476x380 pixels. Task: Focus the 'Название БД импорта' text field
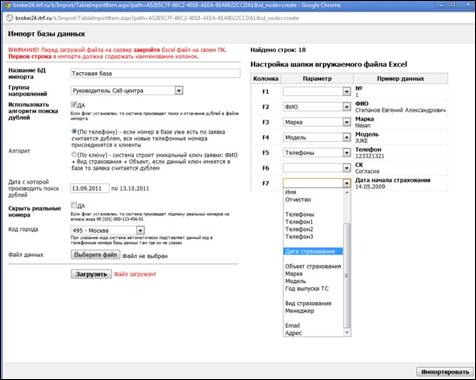tap(155, 73)
